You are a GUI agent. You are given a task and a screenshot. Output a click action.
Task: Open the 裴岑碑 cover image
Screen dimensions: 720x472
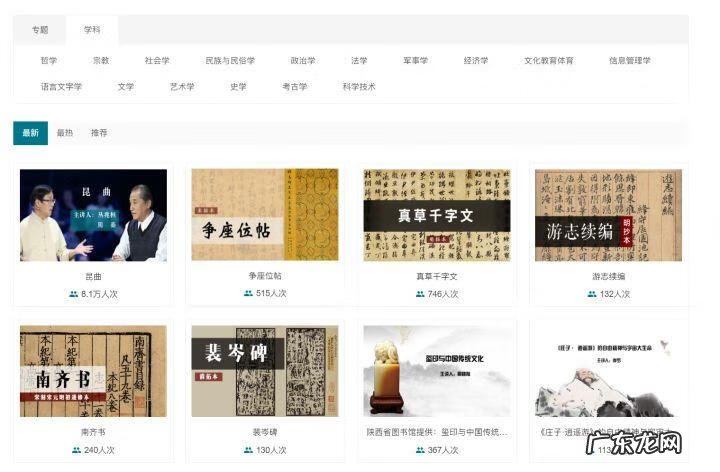pyautogui.click(x=265, y=371)
